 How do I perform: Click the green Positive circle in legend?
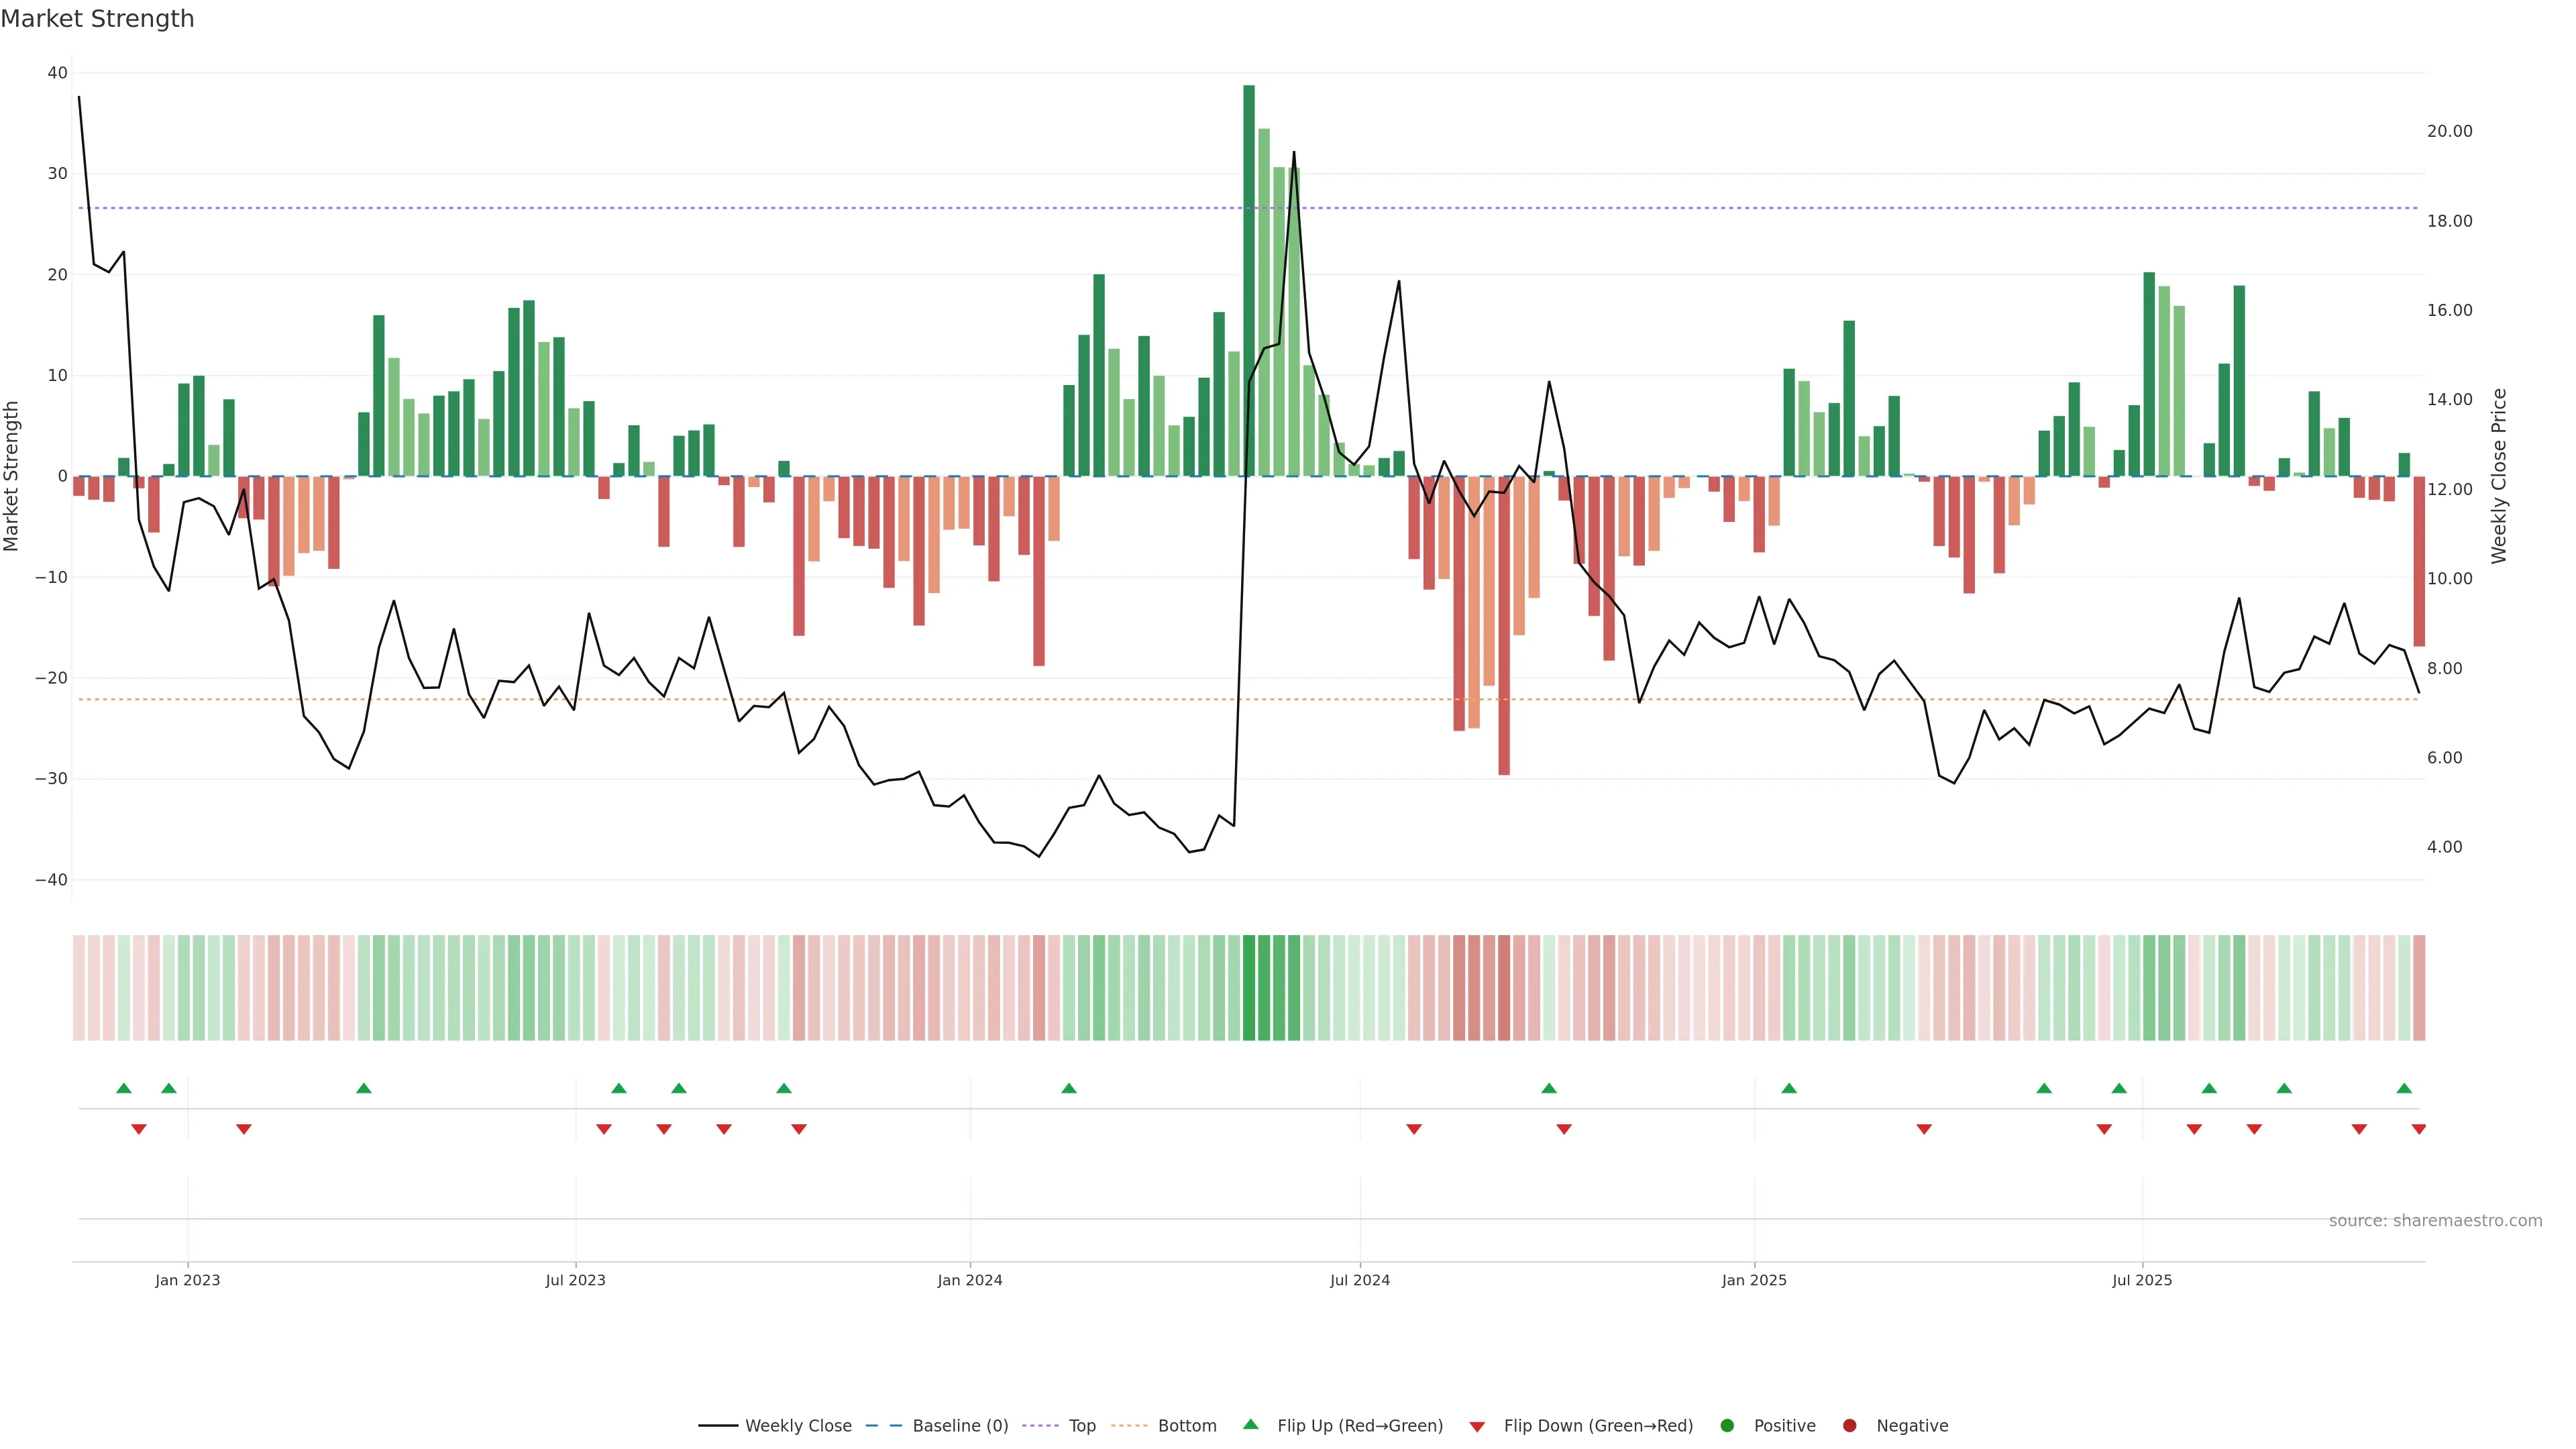click(x=1727, y=1426)
